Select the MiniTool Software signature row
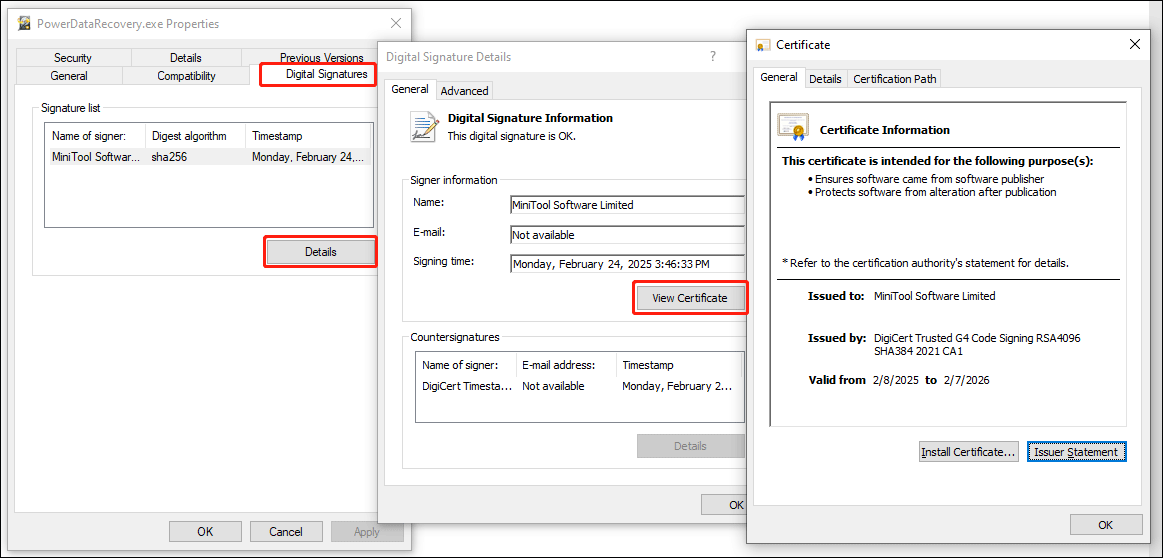Image resolution: width=1163 pixels, height=558 pixels. 208,157
